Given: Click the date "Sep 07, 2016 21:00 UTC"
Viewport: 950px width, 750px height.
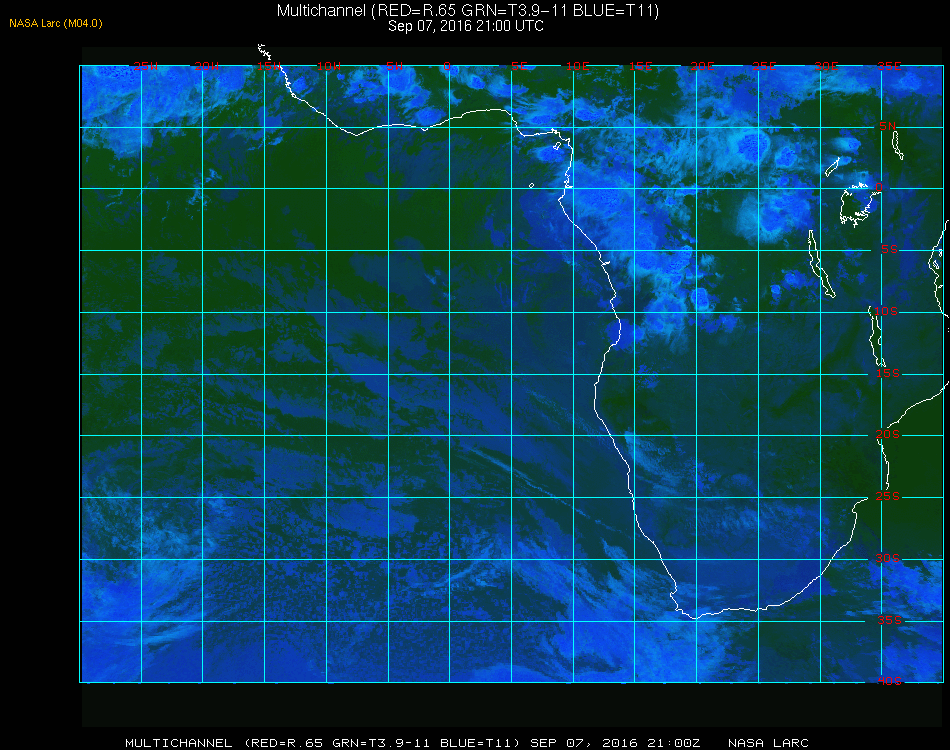Looking at the screenshot, I should tap(466, 26).
